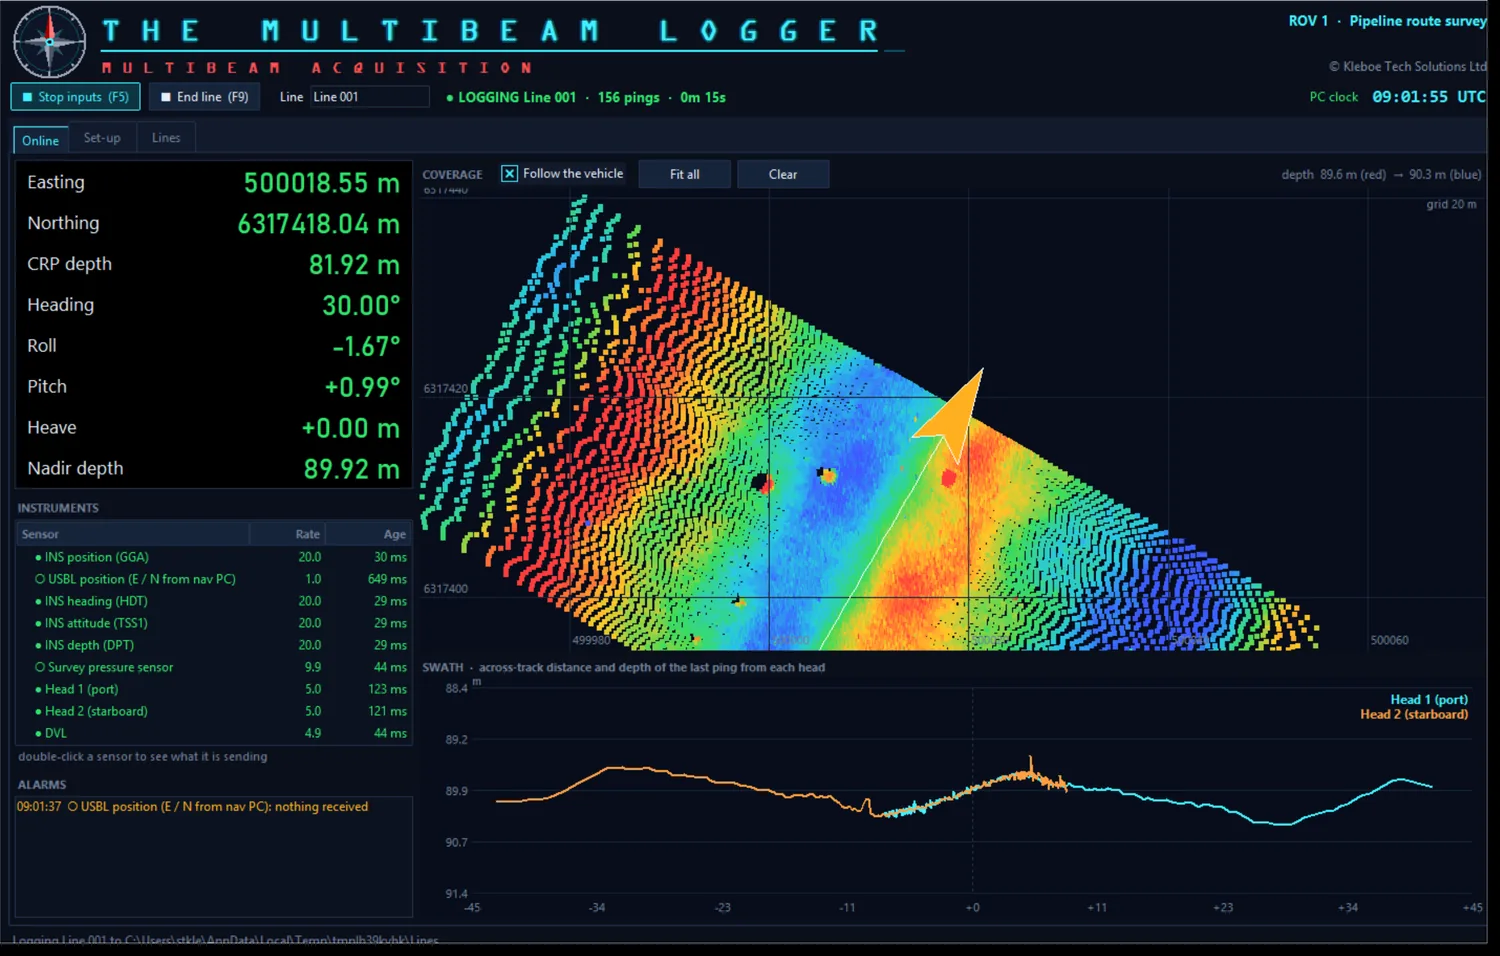Viewport: 1500px width, 956px height.
Task: Click the USBL position age 649 ms
Action: tap(387, 579)
